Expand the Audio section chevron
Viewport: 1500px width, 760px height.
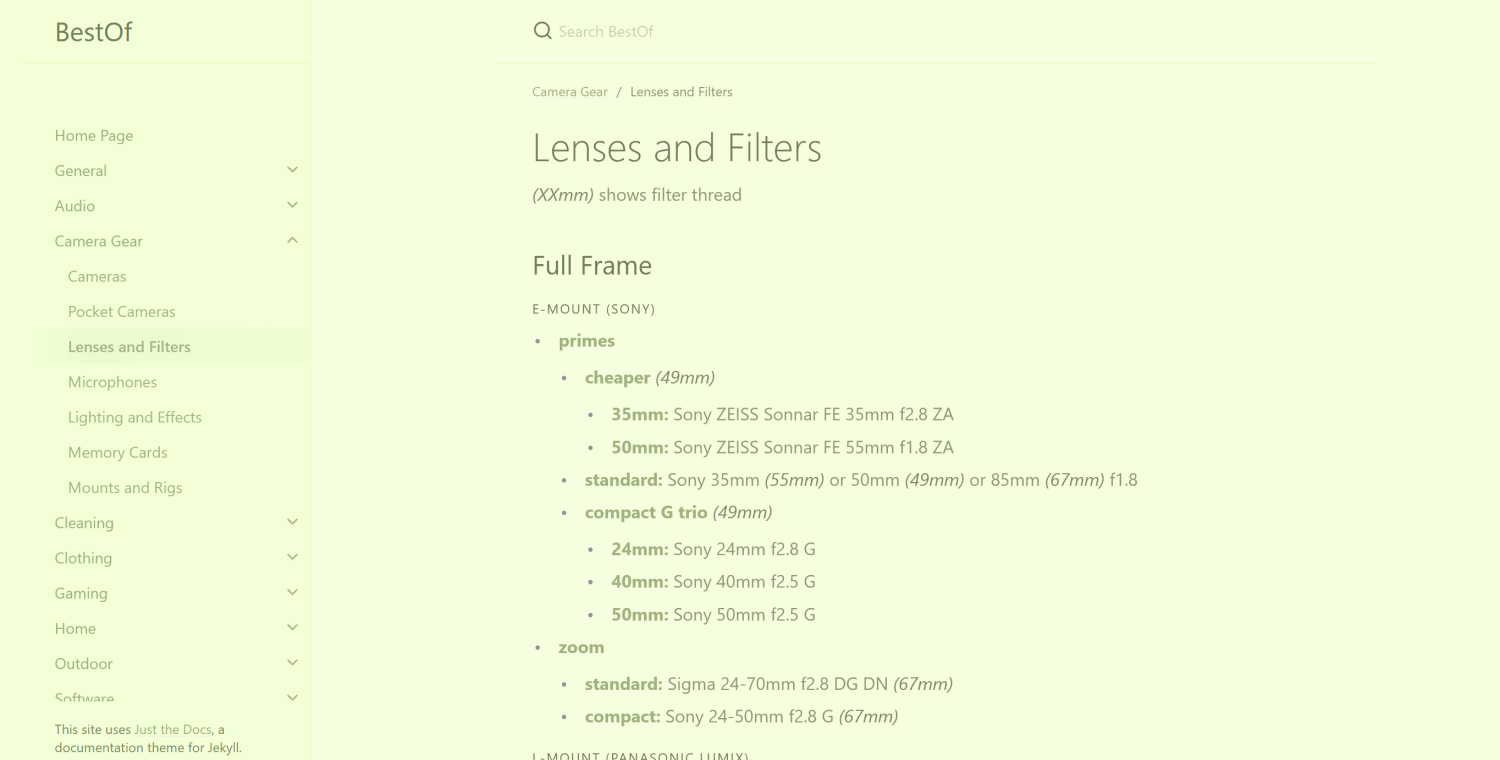[292, 205]
